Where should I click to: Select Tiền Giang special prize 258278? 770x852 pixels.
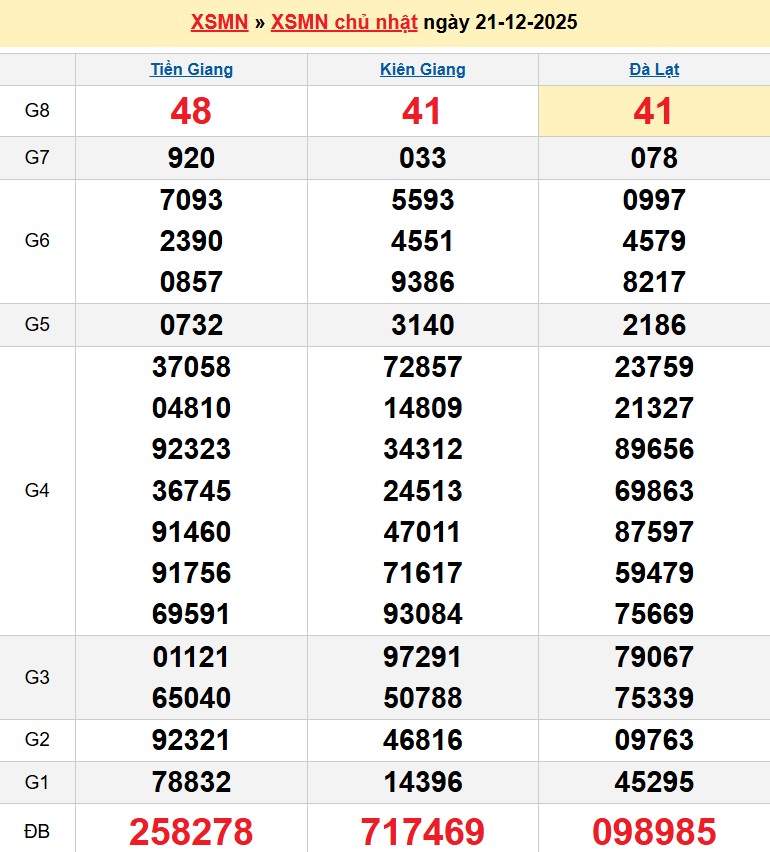pyautogui.click(x=191, y=831)
